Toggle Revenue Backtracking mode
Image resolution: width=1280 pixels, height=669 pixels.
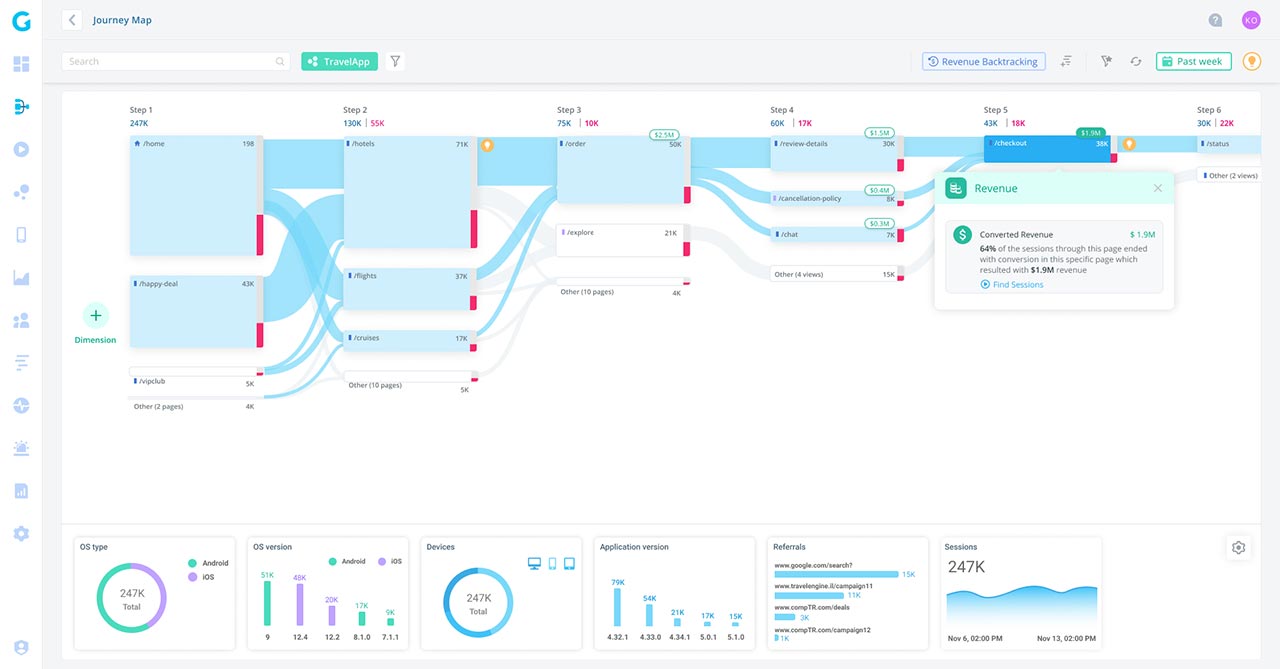coord(983,61)
